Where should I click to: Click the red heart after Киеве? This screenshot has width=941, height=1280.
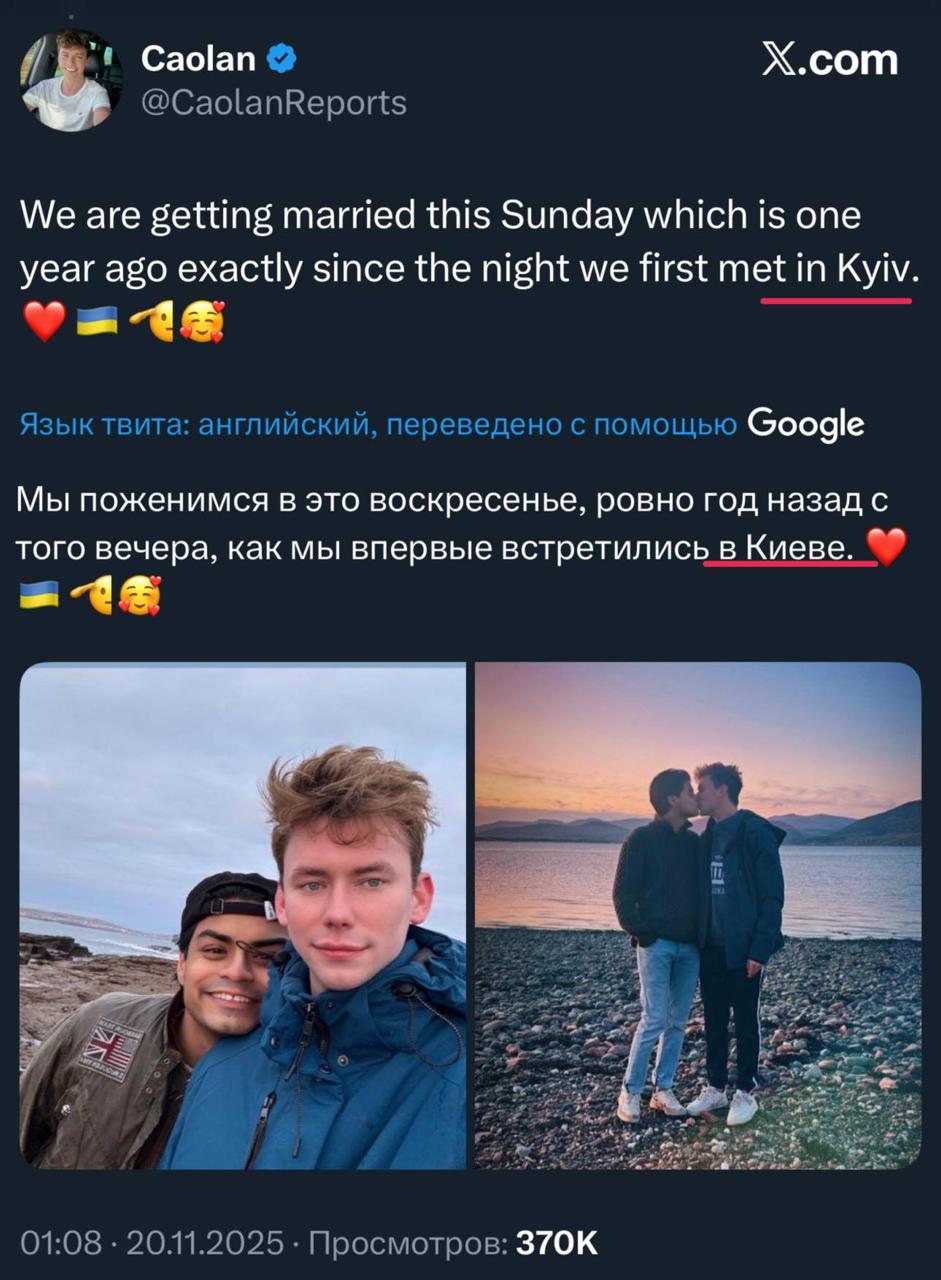(886, 546)
